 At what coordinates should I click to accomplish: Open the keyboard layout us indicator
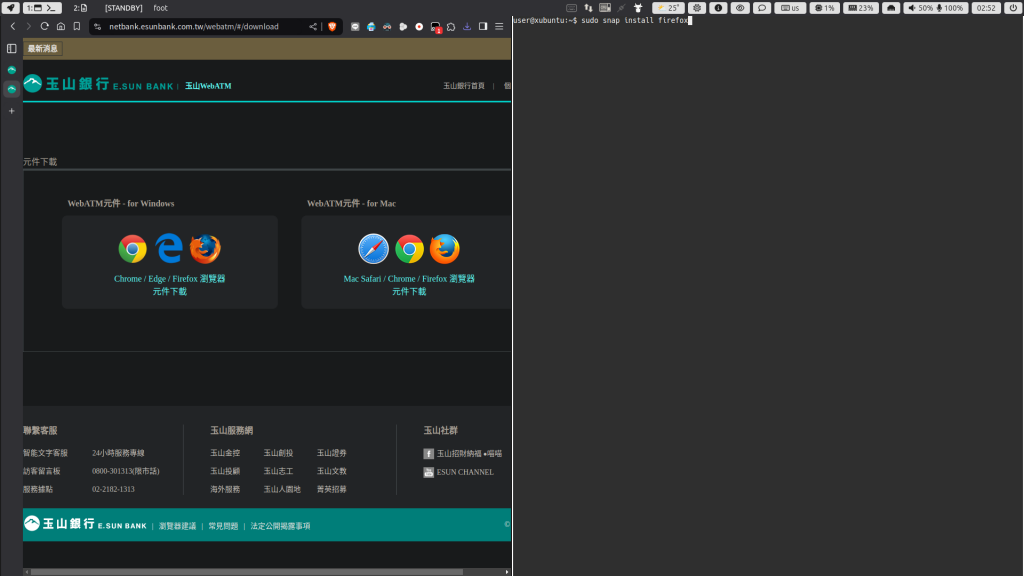click(x=790, y=8)
